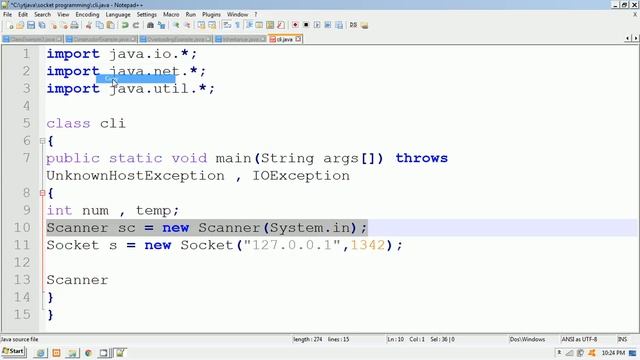Open the View menu
This screenshot has width=640, height=360.
point(63,14)
